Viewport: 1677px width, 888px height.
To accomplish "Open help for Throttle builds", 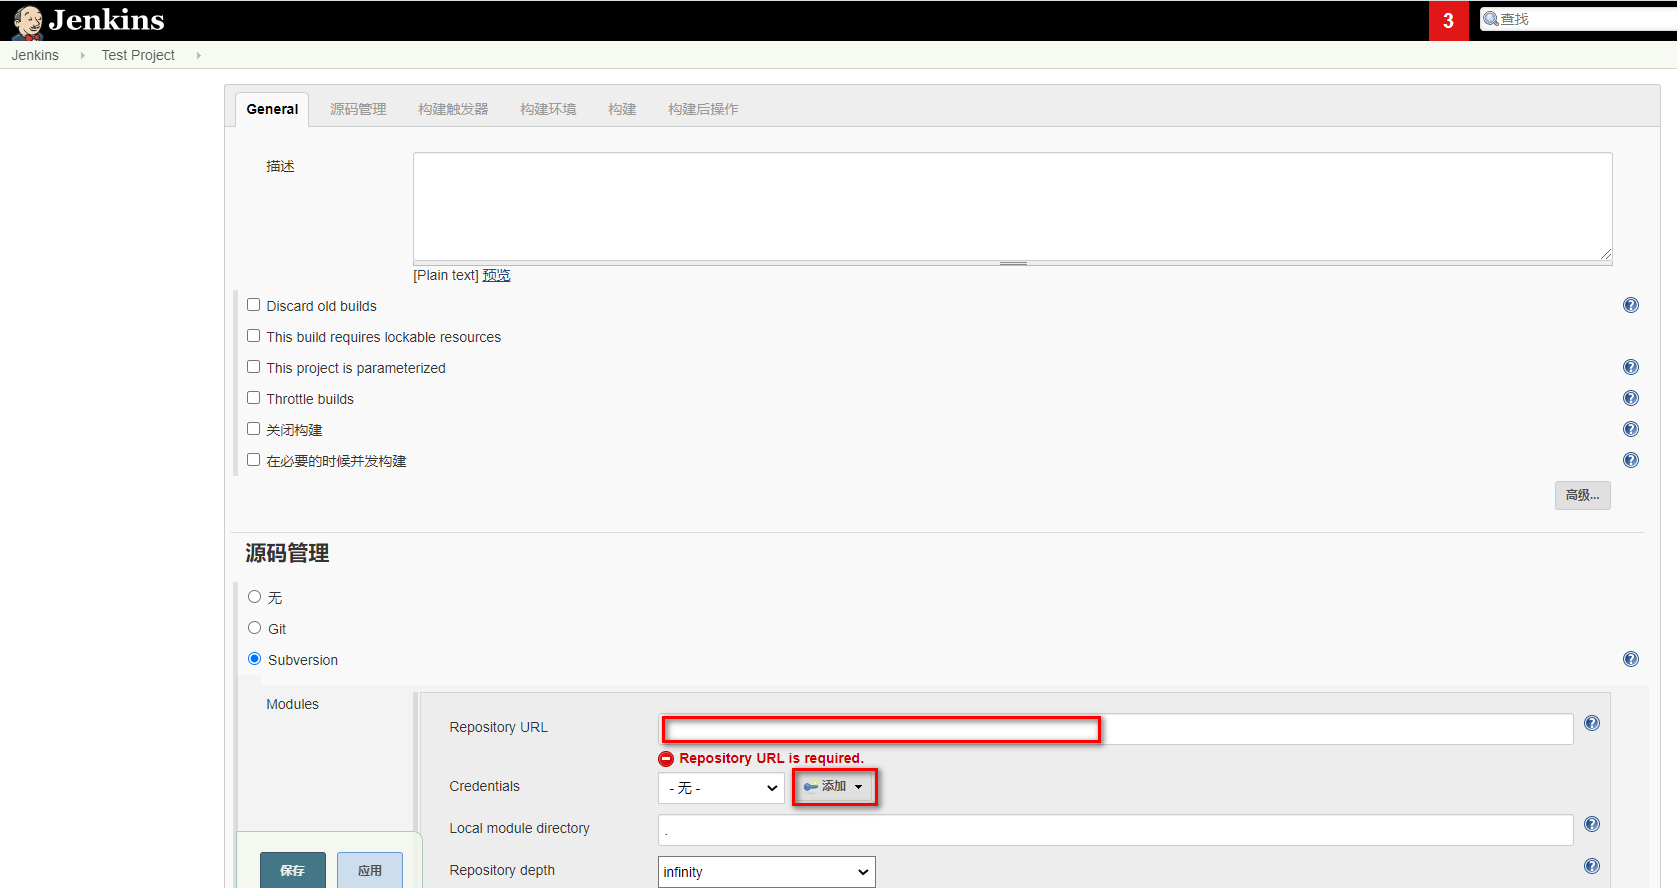I will (1631, 398).
